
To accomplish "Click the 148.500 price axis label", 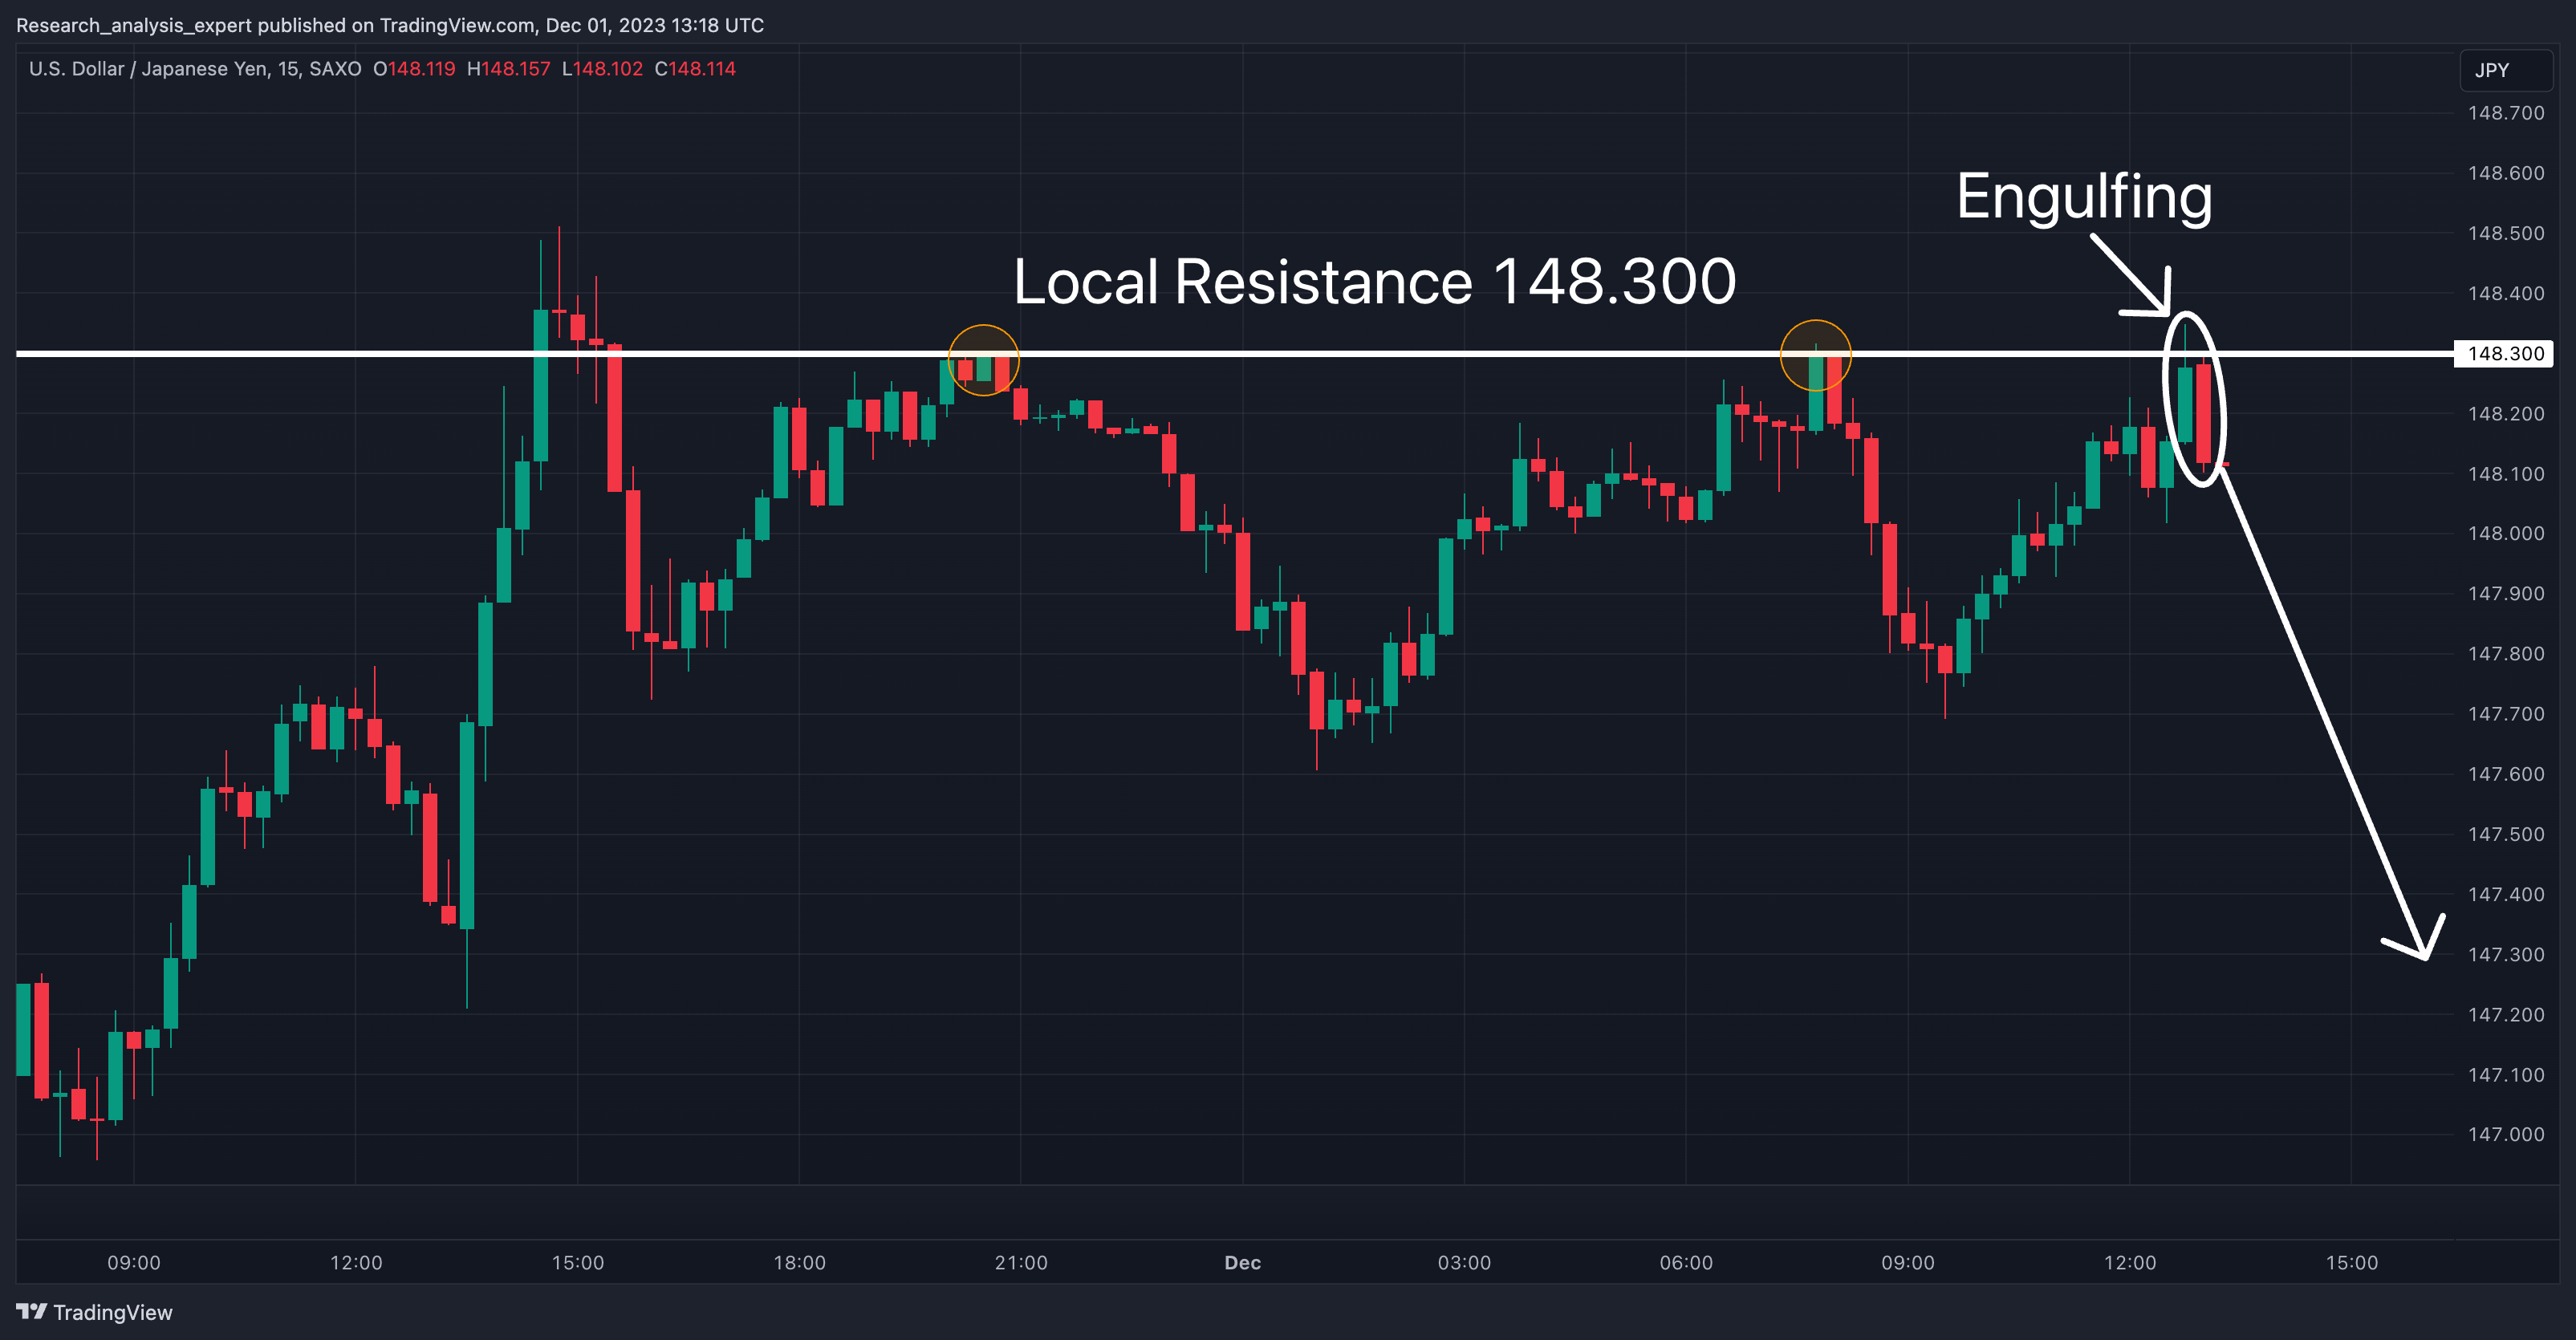I will point(2506,233).
